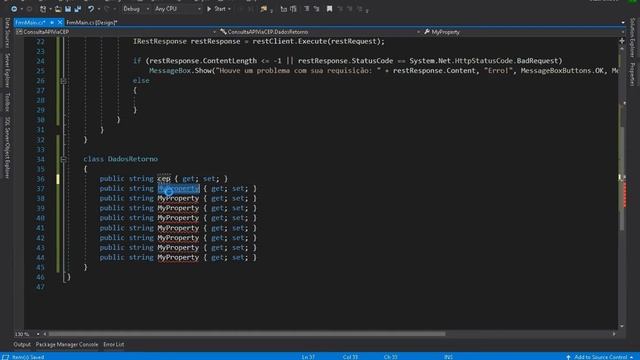This screenshot has height=360, width=640.
Task: Close the FrmMain.cs* tab
Action: (60, 22)
